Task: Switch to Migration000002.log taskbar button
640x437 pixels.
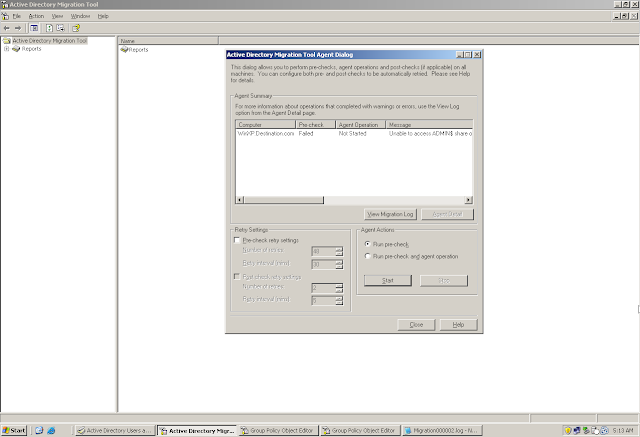Action: (442, 430)
